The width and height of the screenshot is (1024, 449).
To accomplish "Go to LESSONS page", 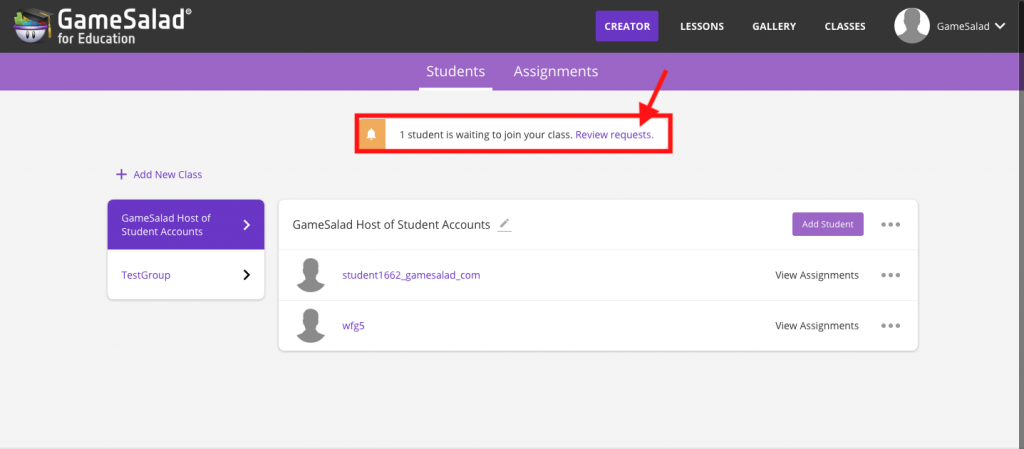I will [x=702, y=27].
